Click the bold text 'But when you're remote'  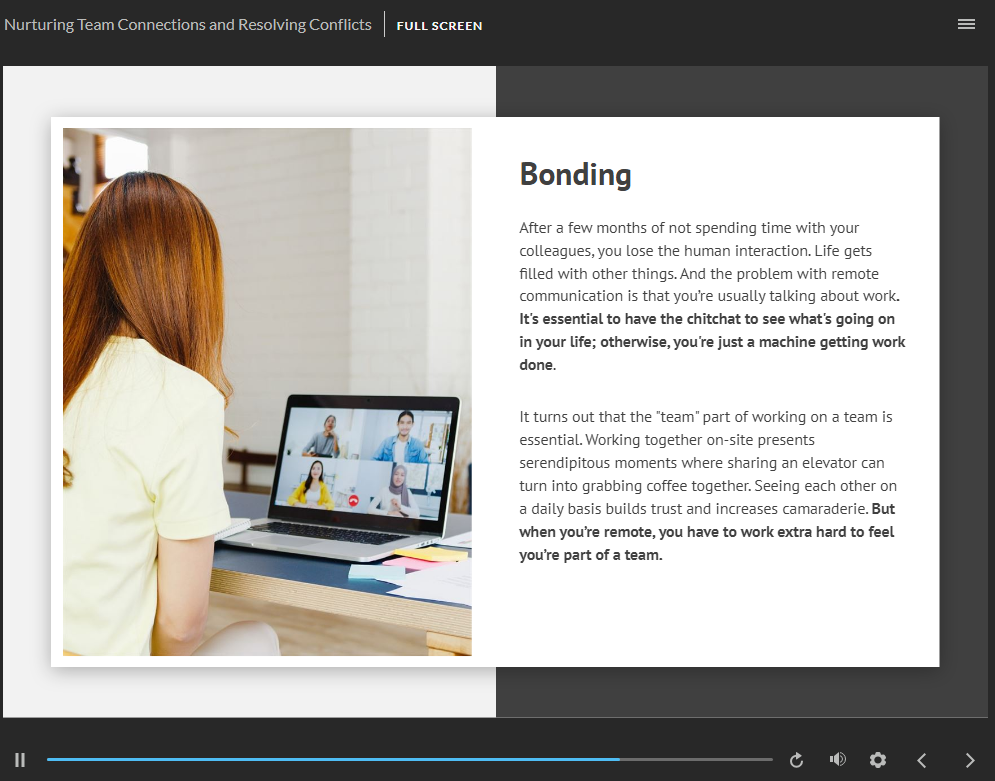click(x=706, y=532)
